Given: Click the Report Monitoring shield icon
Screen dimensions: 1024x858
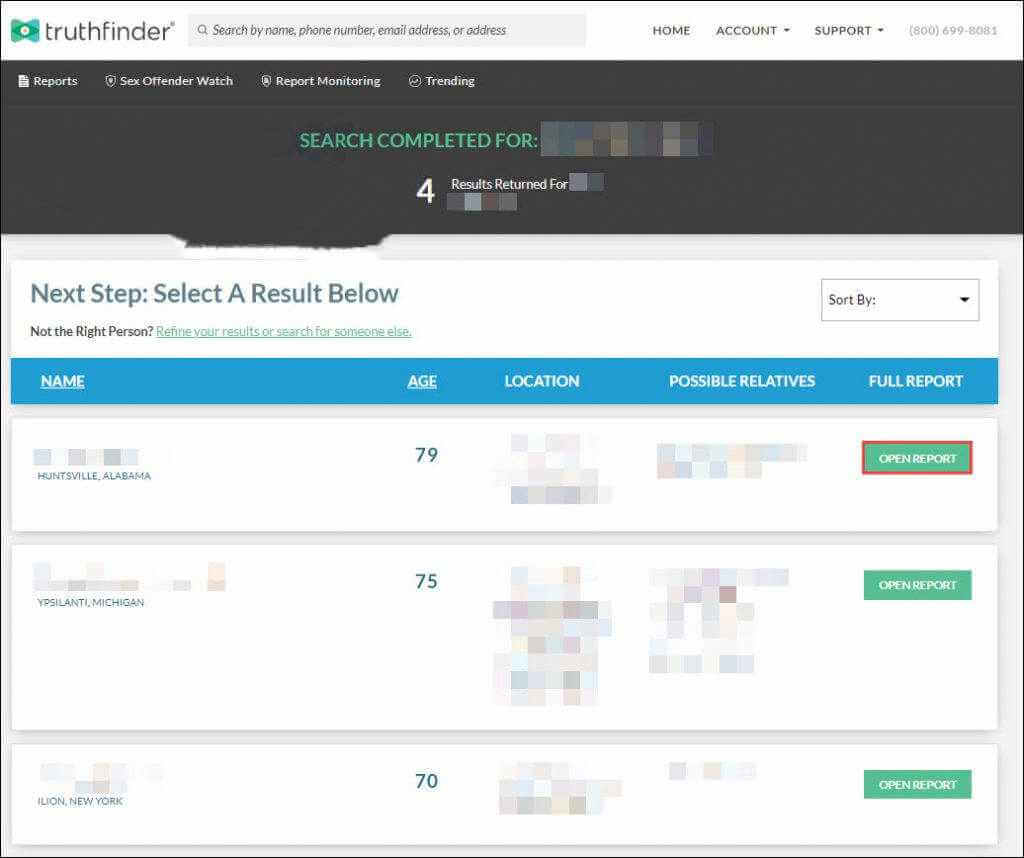Looking at the screenshot, I should coord(266,81).
